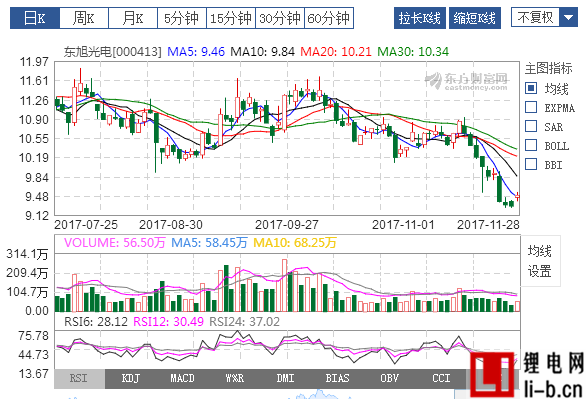The width and height of the screenshot is (586, 399).
Task: Switch to the W%R indicator tab
Action: tap(234, 378)
